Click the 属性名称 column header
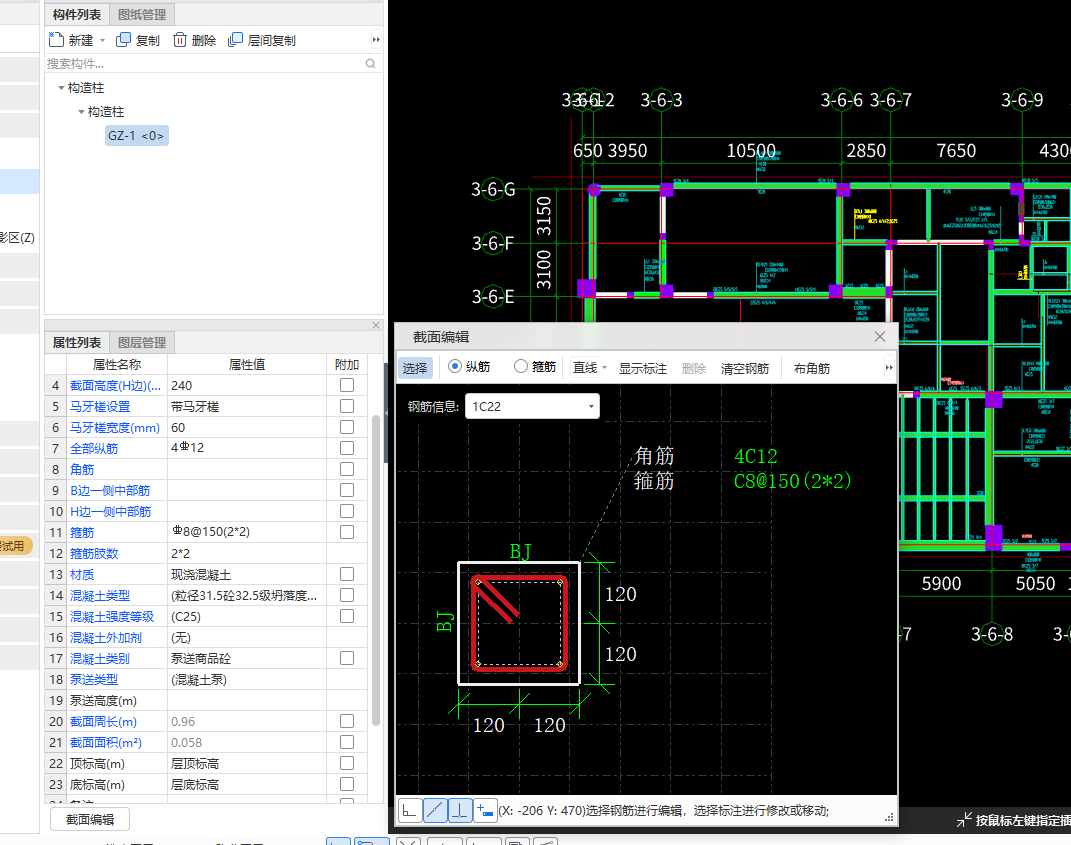This screenshot has height=845, width=1071. [117, 365]
